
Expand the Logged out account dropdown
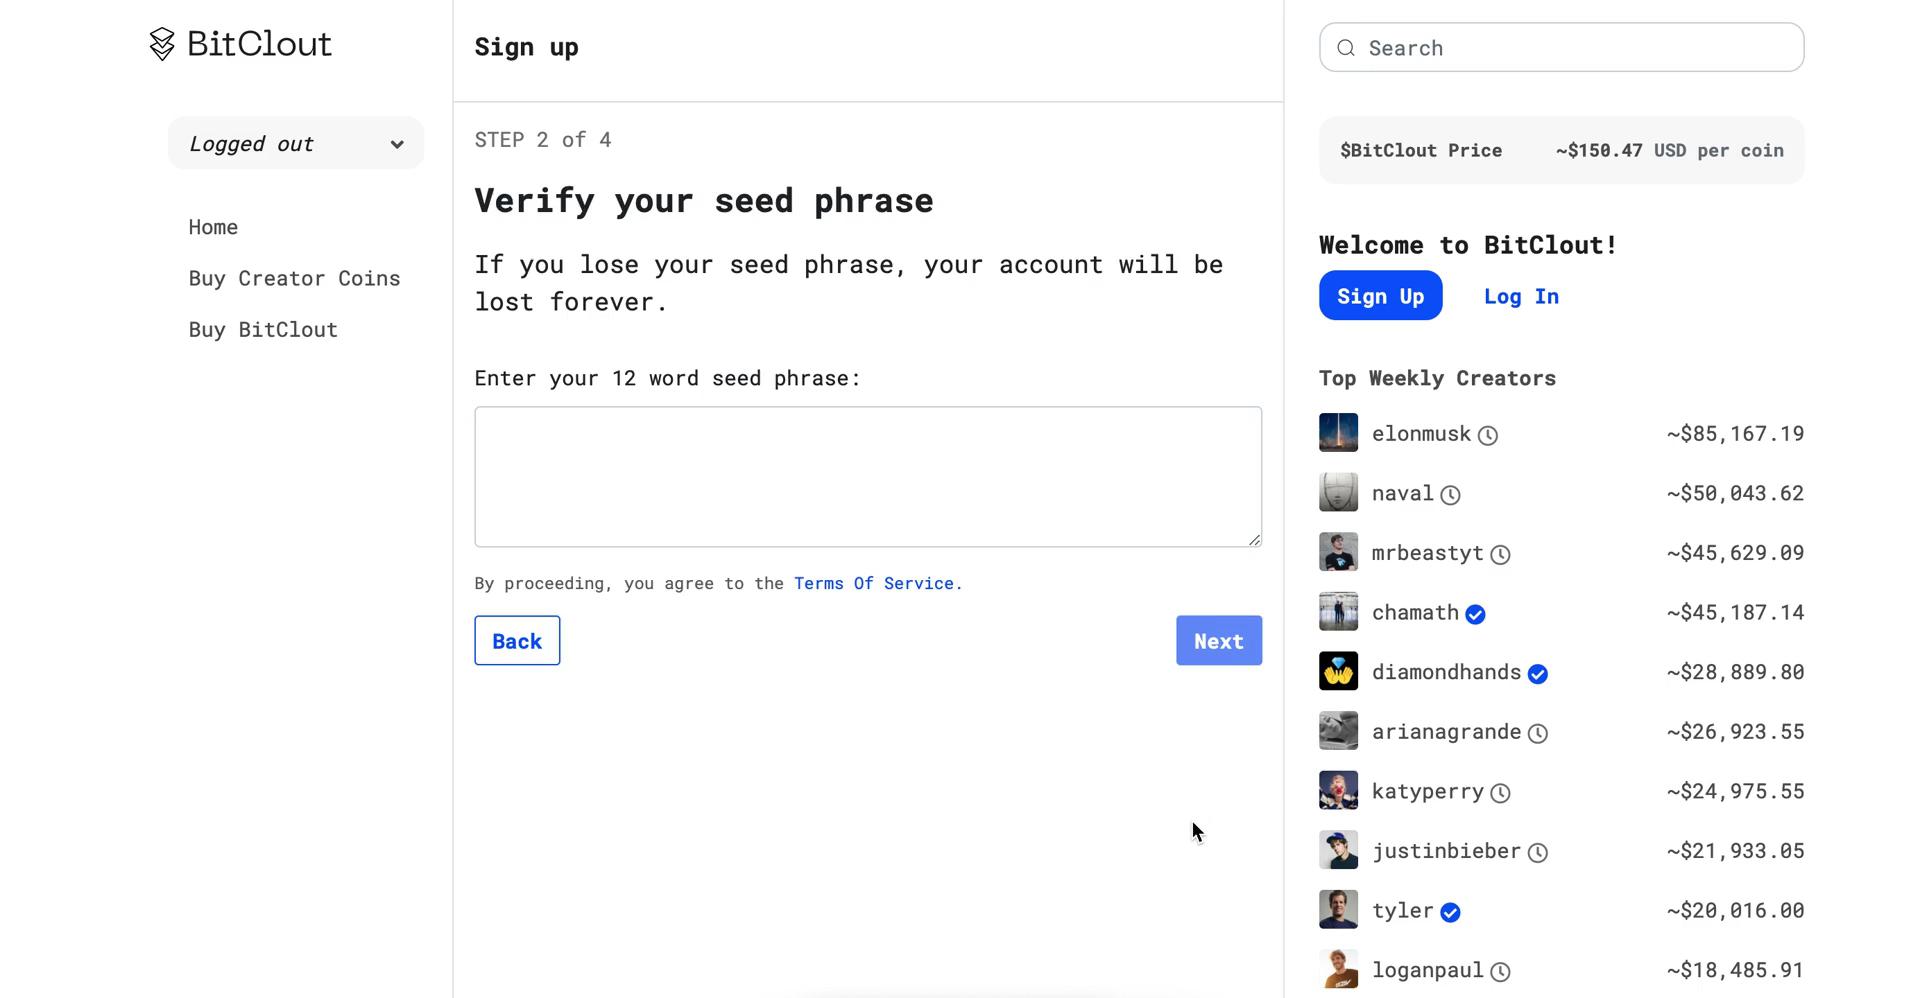pyautogui.click(x=296, y=143)
